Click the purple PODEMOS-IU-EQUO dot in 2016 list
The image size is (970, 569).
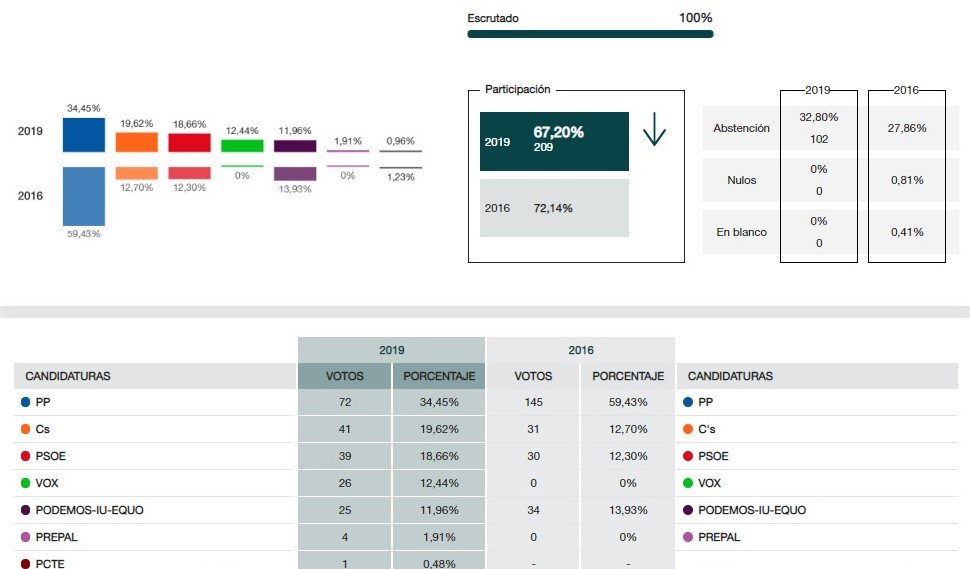coord(688,510)
